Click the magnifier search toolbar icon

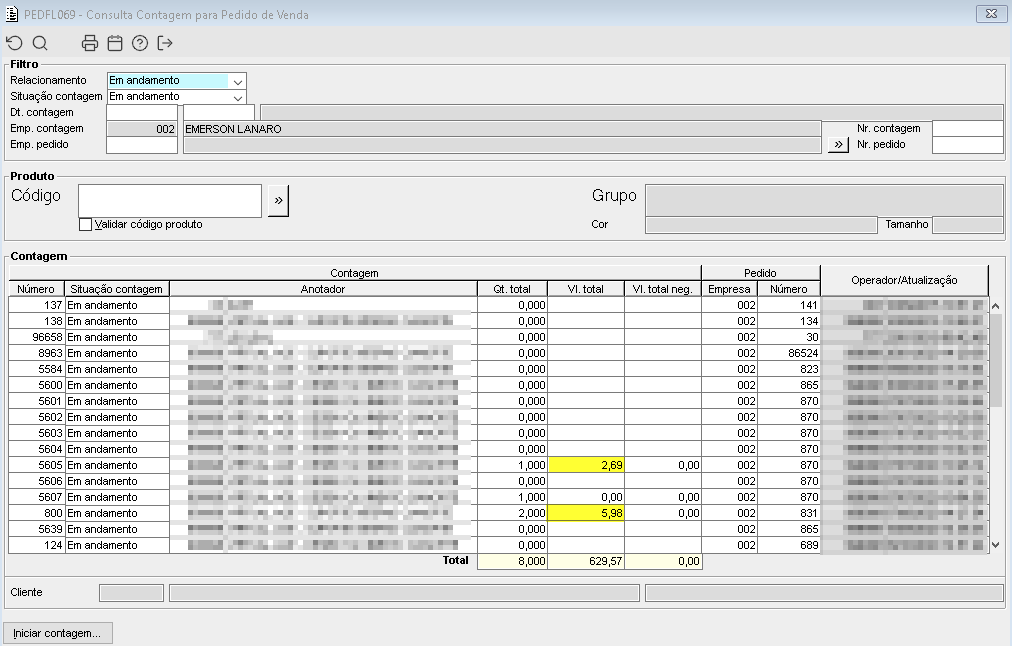(40, 43)
